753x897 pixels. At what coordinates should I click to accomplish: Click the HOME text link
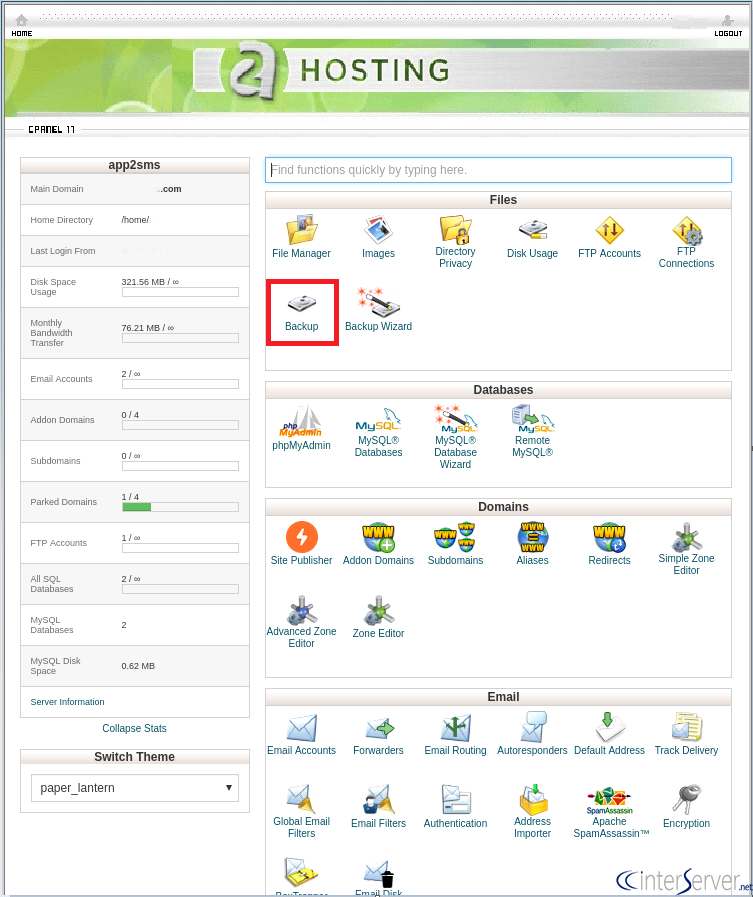[22, 33]
